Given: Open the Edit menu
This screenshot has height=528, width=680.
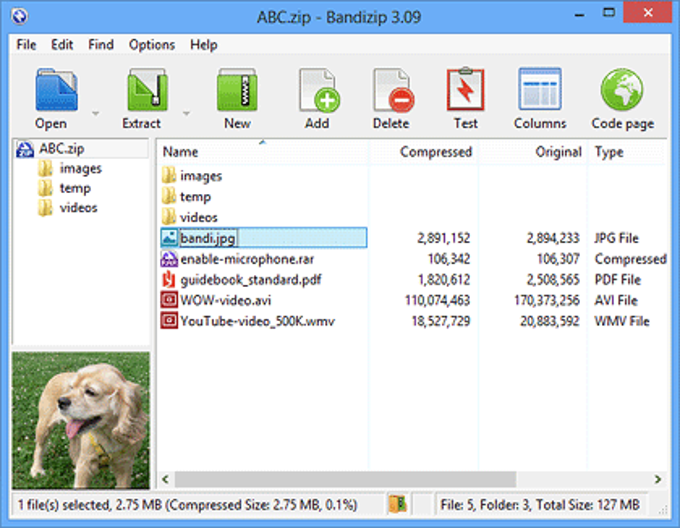Looking at the screenshot, I should pyautogui.click(x=62, y=45).
